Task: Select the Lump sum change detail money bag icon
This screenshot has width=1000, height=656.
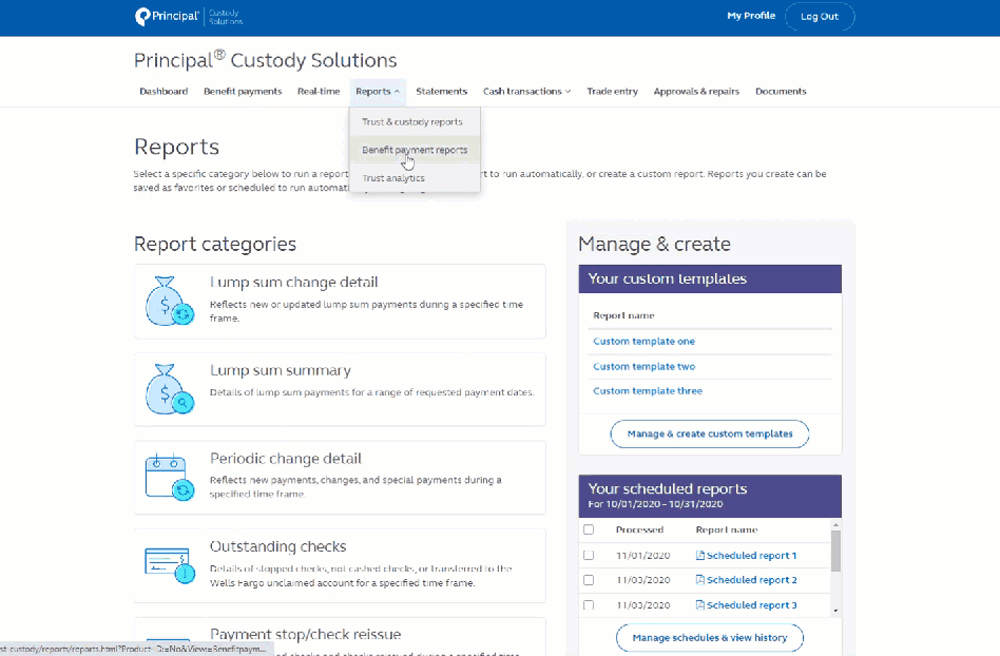Action: [167, 300]
